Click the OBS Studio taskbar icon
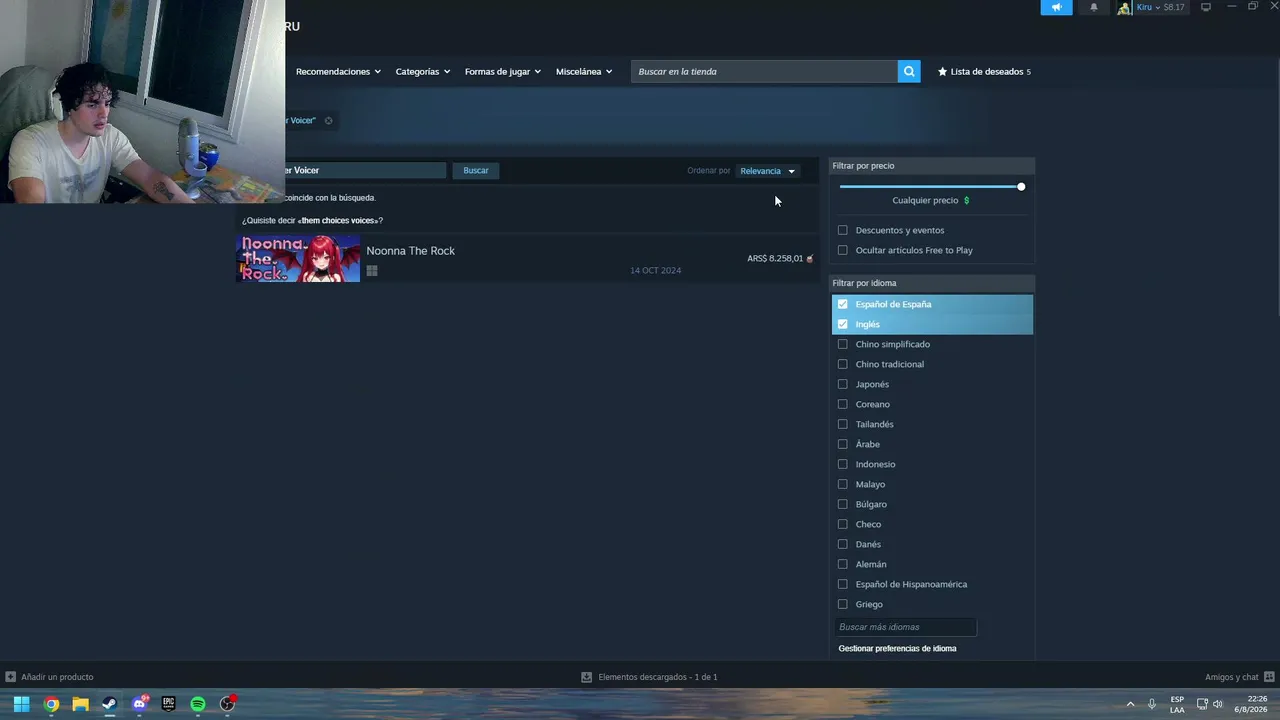 pos(228,704)
